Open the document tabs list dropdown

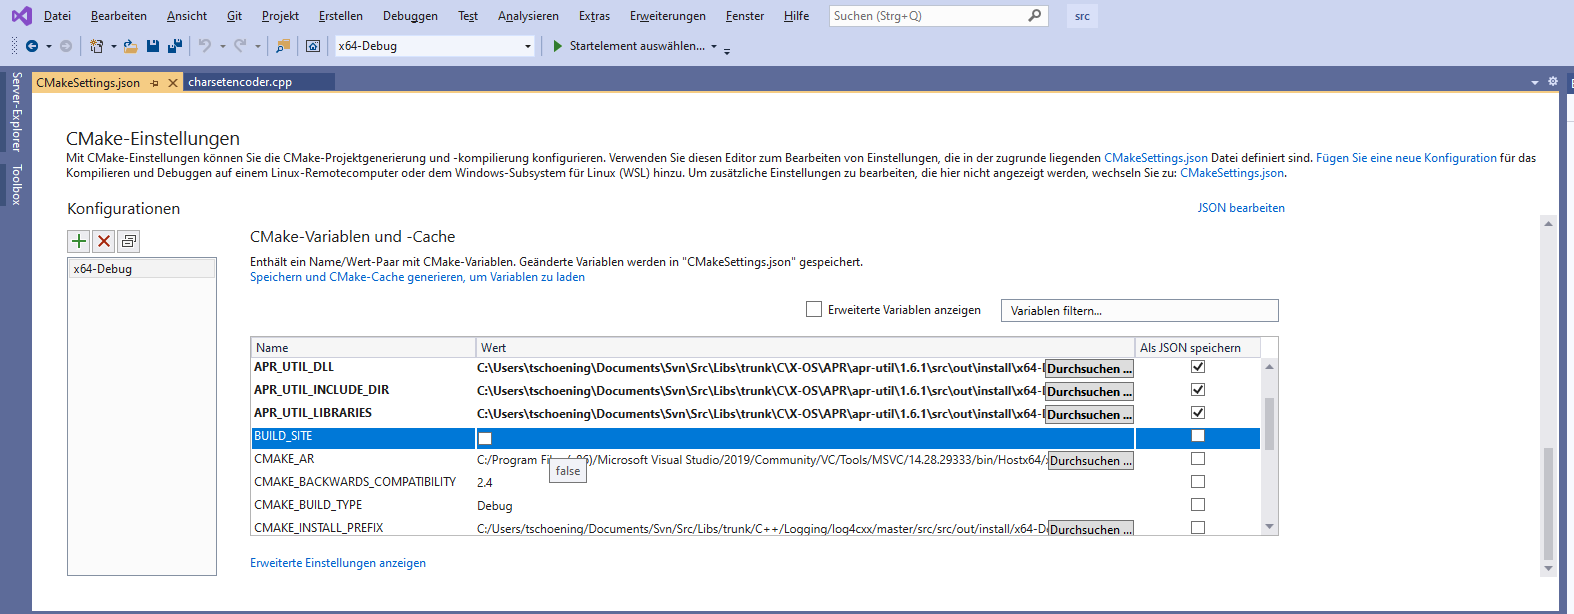1535,82
